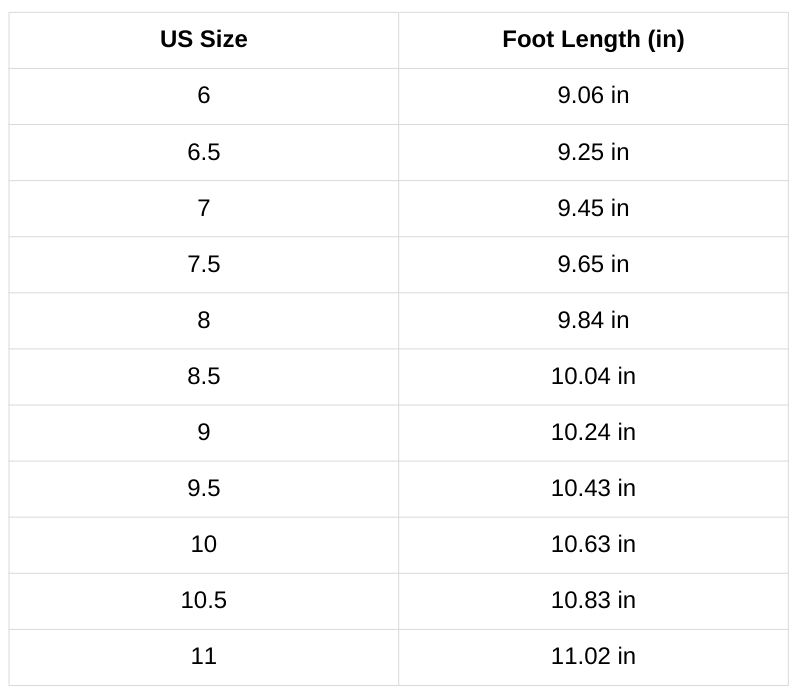Click the US Size column header
This screenshot has height=700, width=800.
coord(204,40)
